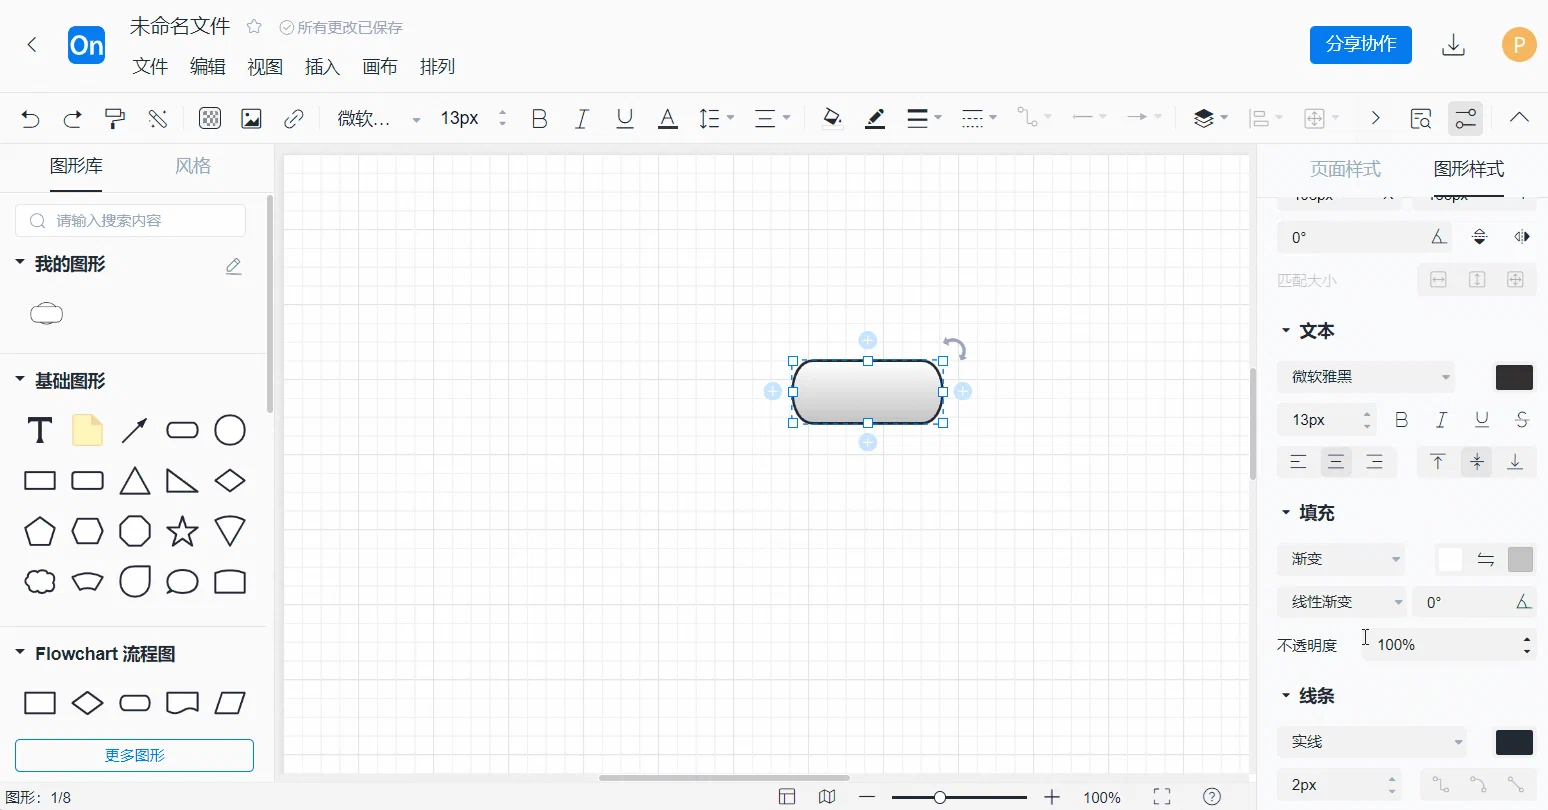The height and width of the screenshot is (810, 1548).
Task: Toggle bold in text panel
Action: click(x=1401, y=420)
